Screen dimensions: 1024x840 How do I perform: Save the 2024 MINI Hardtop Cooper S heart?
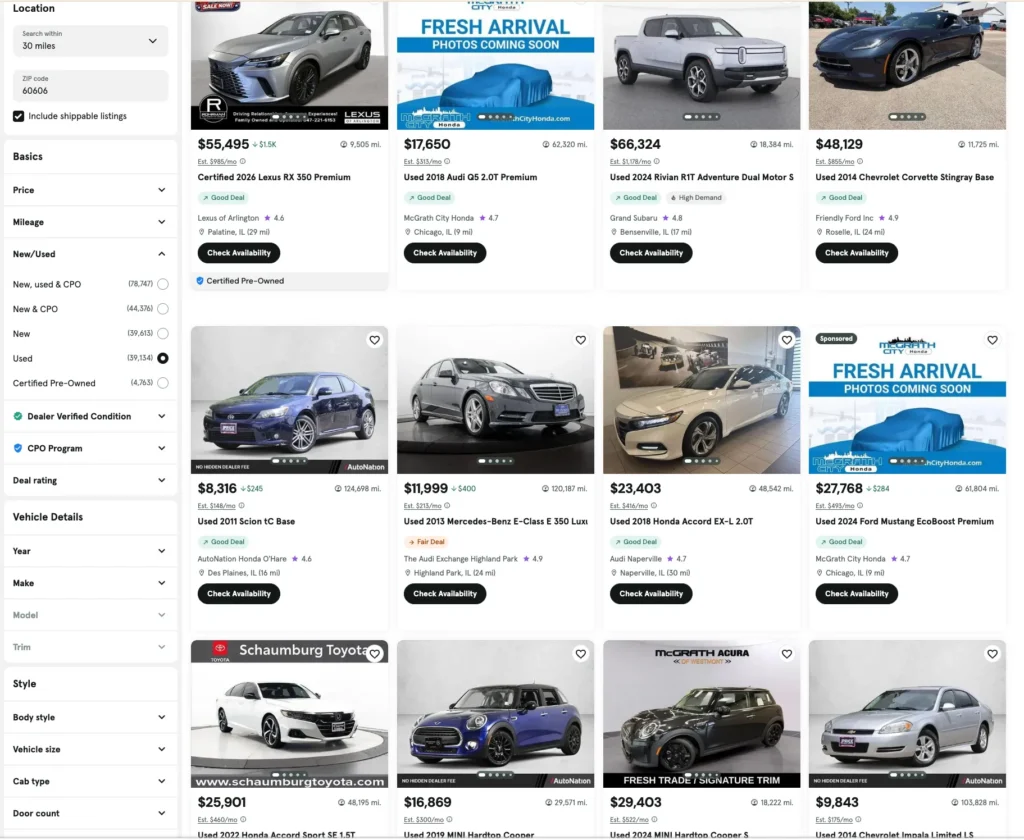pos(787,654)
